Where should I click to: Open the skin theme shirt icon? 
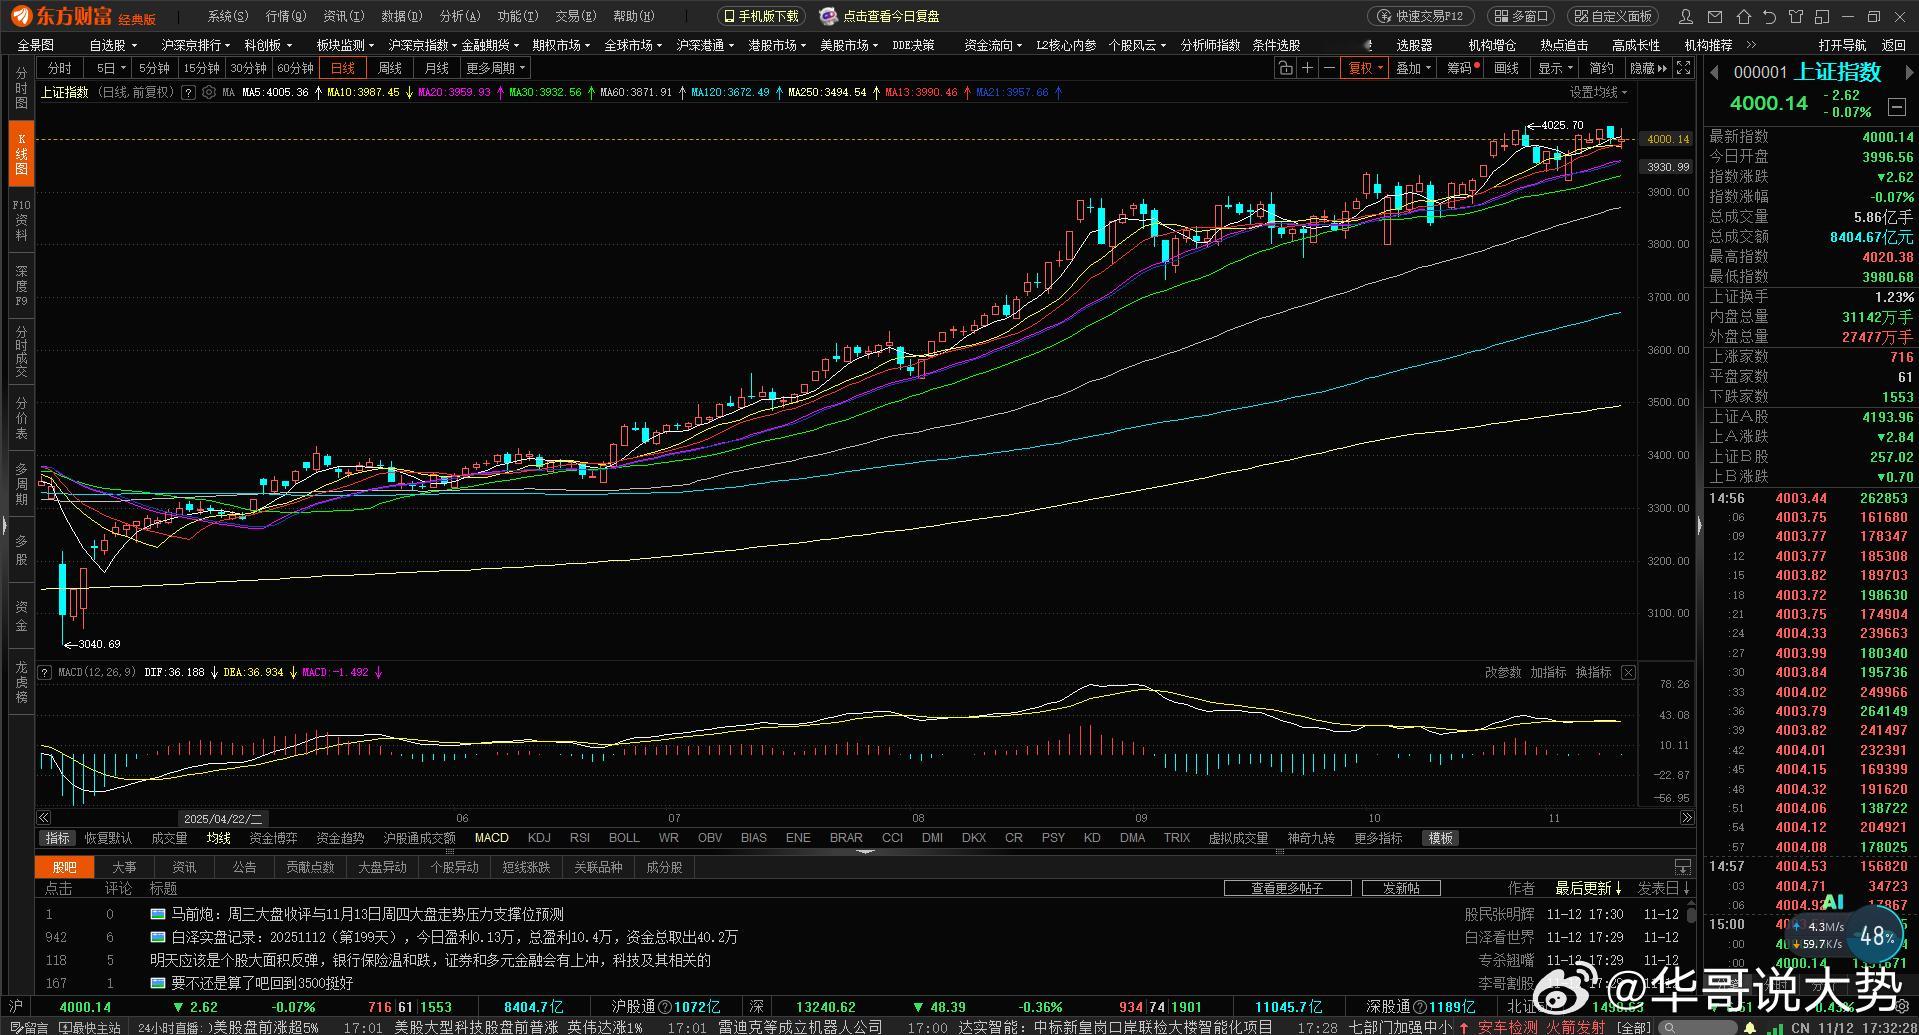pos(1796,16)
